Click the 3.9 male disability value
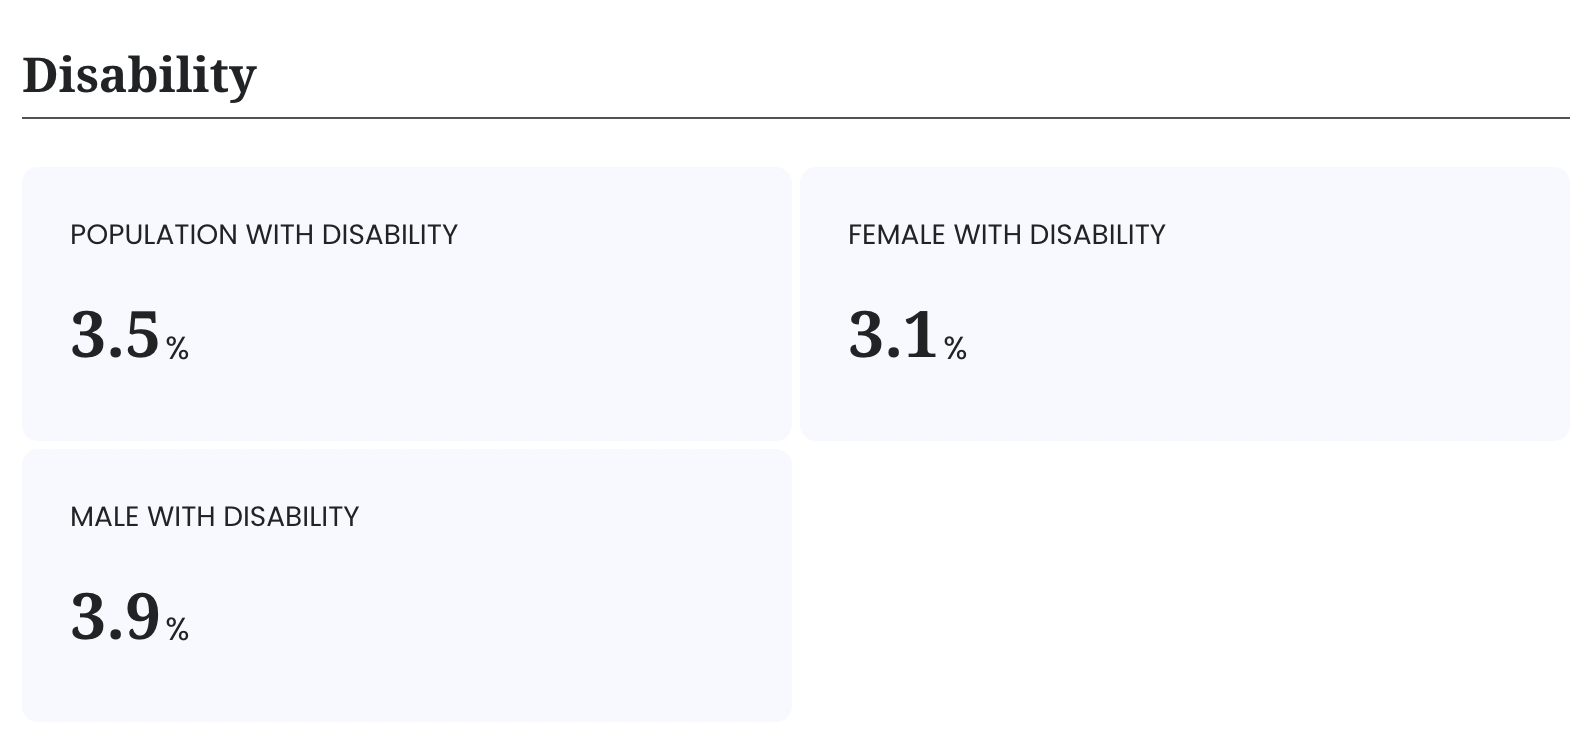The height and width of the screenshot is (740, 1594). (x=115, y=617)
